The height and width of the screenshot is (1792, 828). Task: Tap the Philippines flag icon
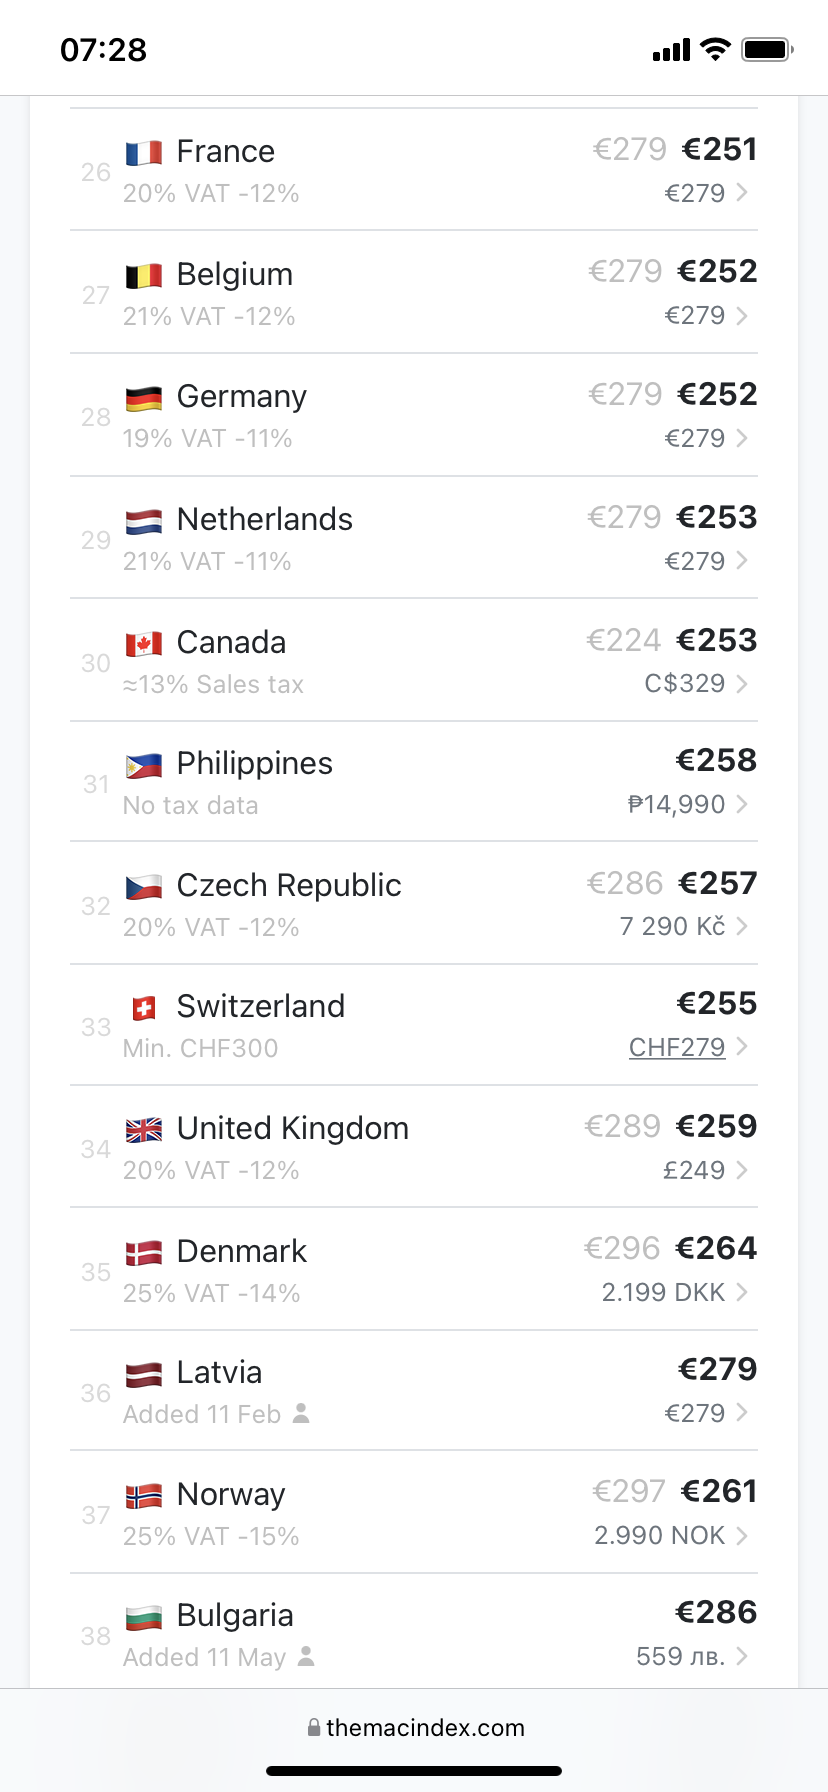144,766
